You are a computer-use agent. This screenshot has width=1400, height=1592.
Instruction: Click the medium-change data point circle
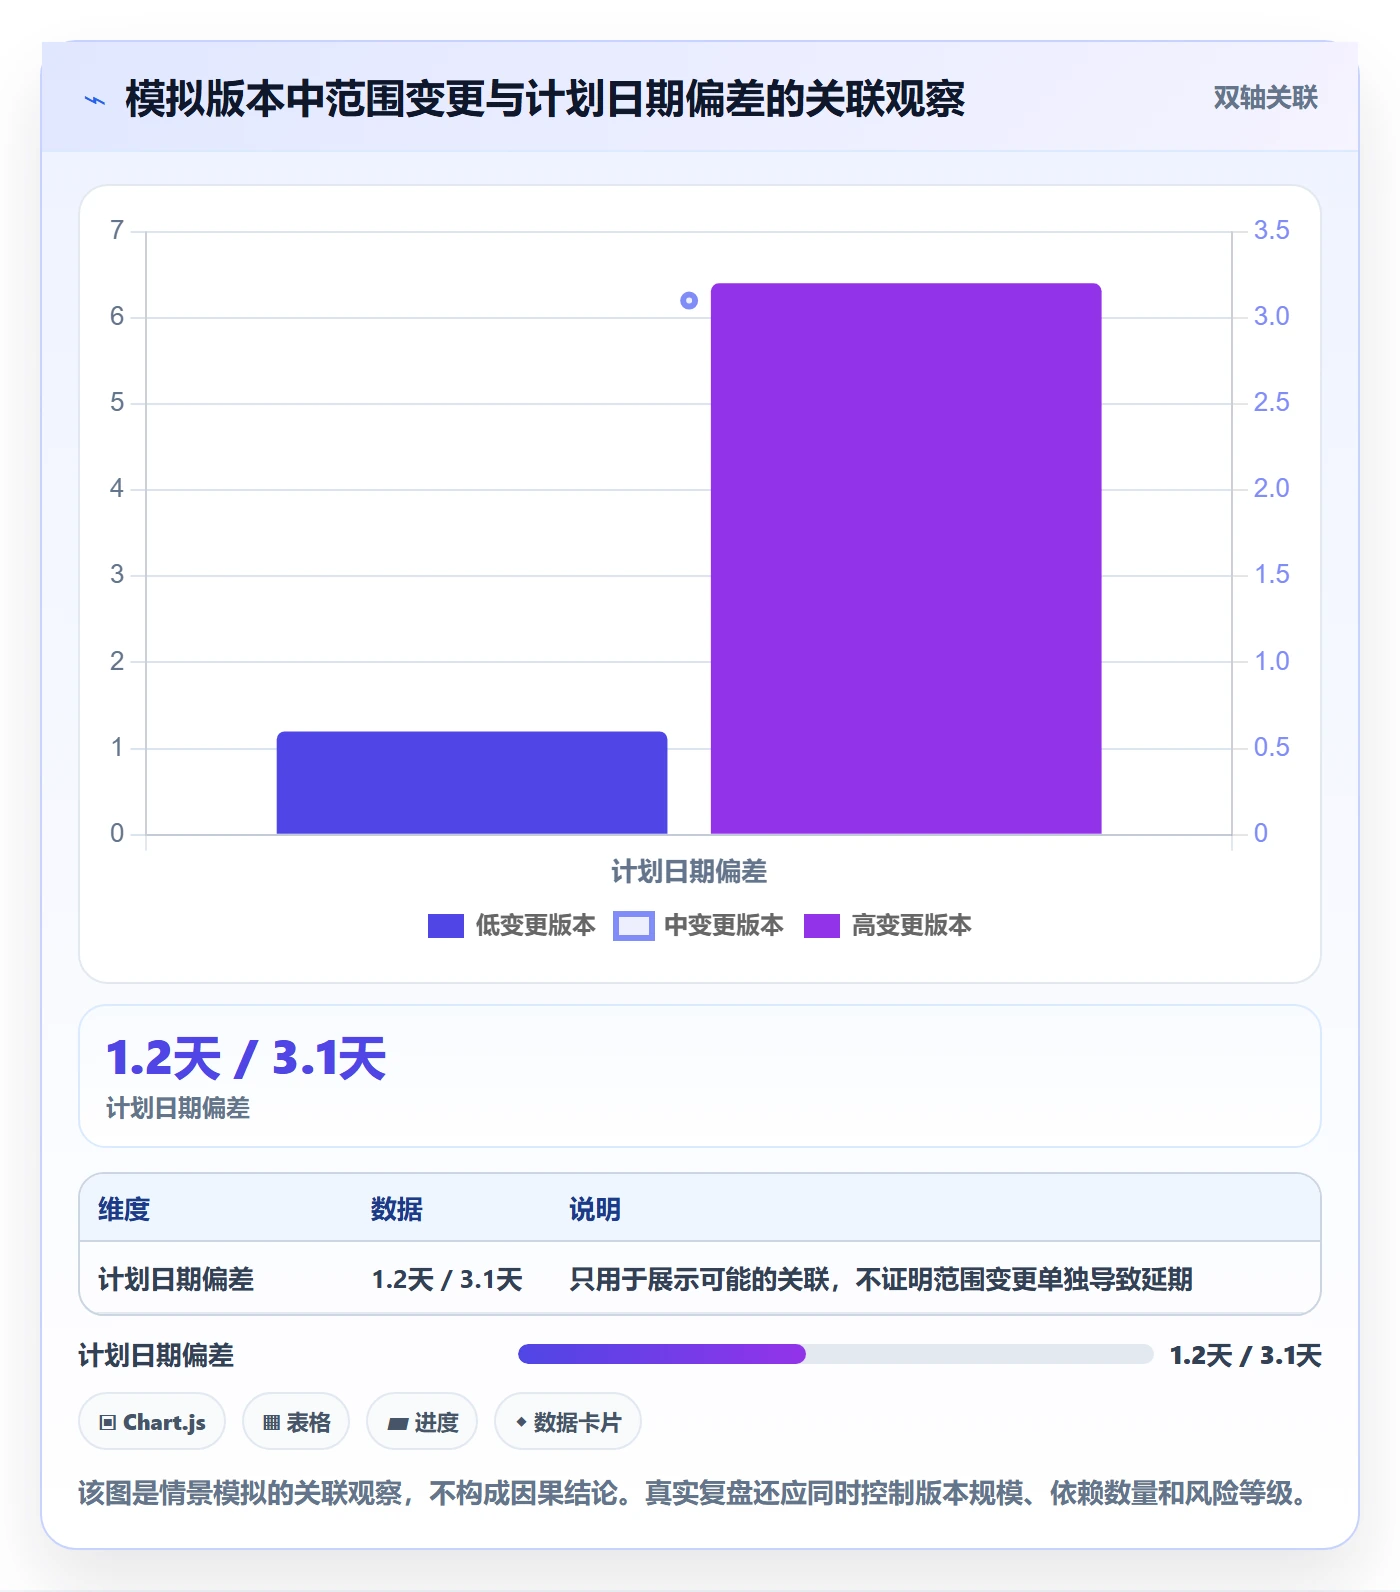tap(689, 301)
